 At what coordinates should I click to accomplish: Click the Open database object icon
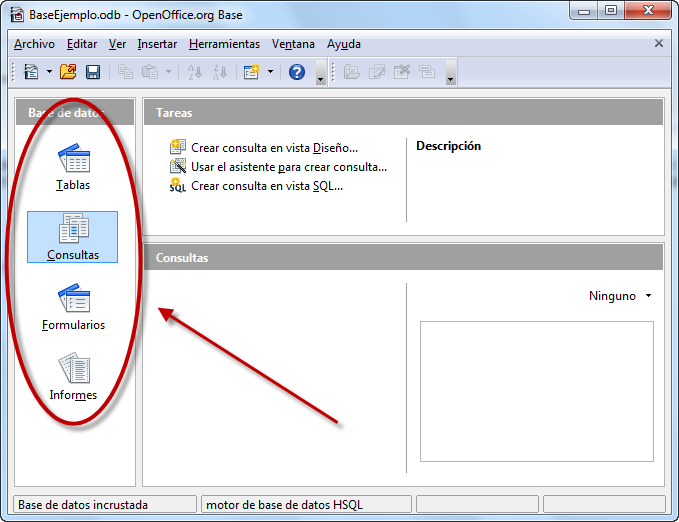[352, 72]
